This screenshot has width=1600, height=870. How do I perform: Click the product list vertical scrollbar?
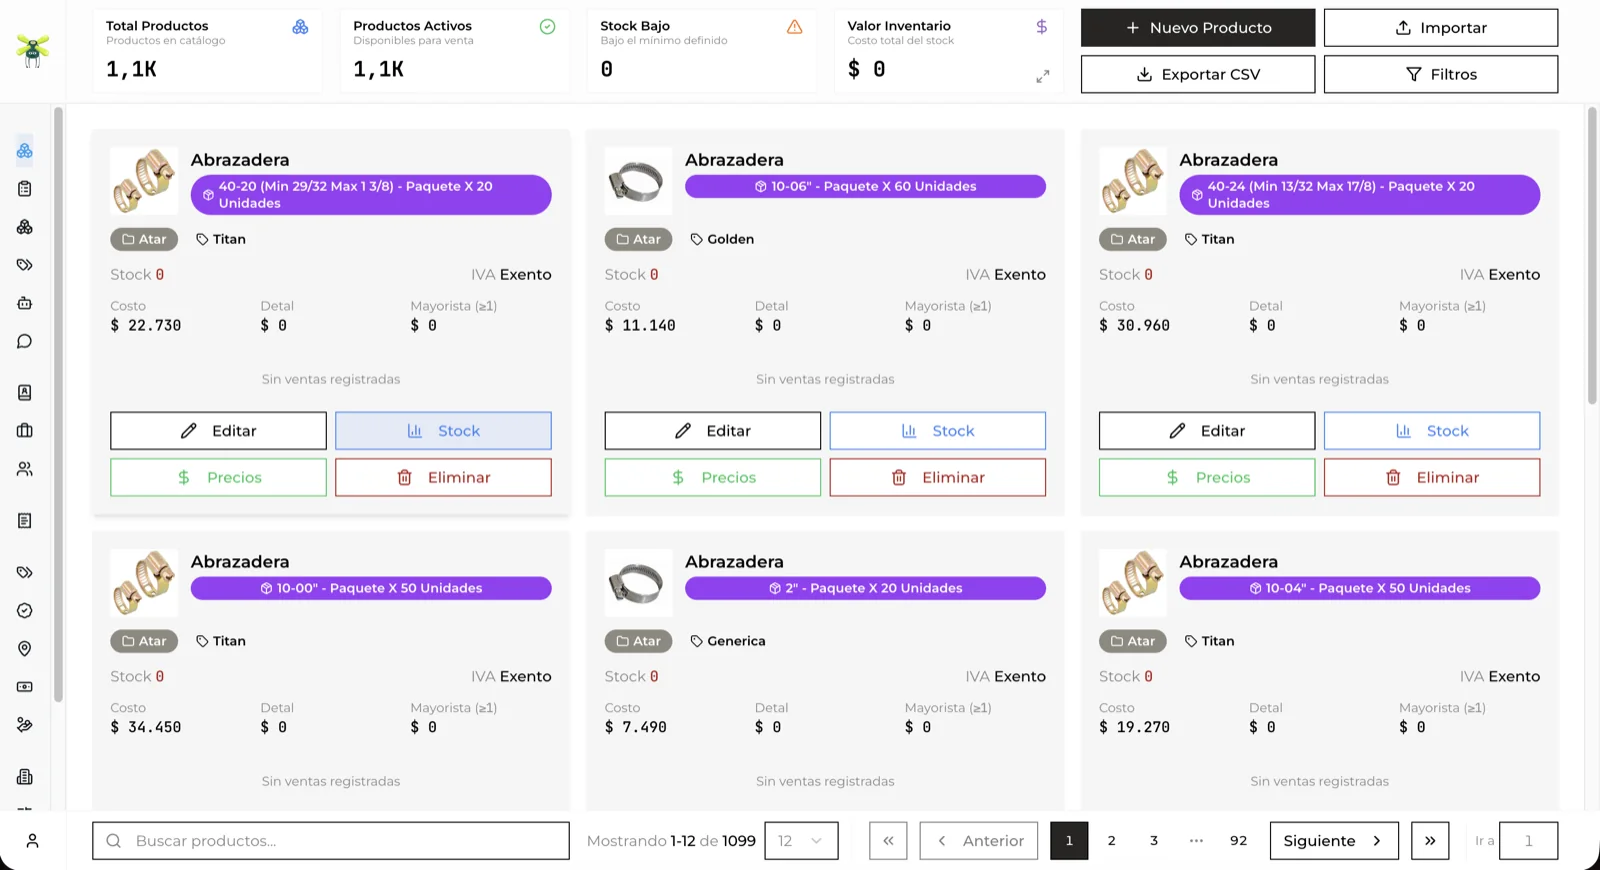[1592, 256]
